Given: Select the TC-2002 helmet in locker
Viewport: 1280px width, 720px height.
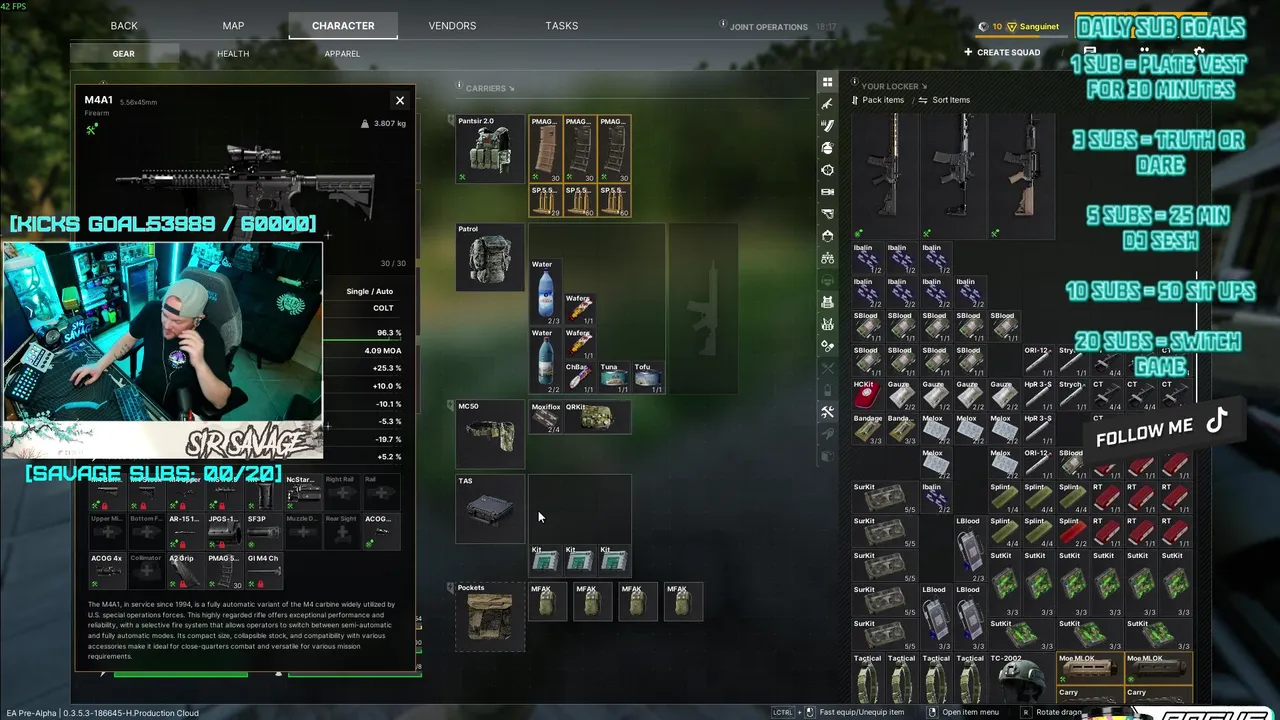Looking at the screenshot, I should (x=1021, y=678).
